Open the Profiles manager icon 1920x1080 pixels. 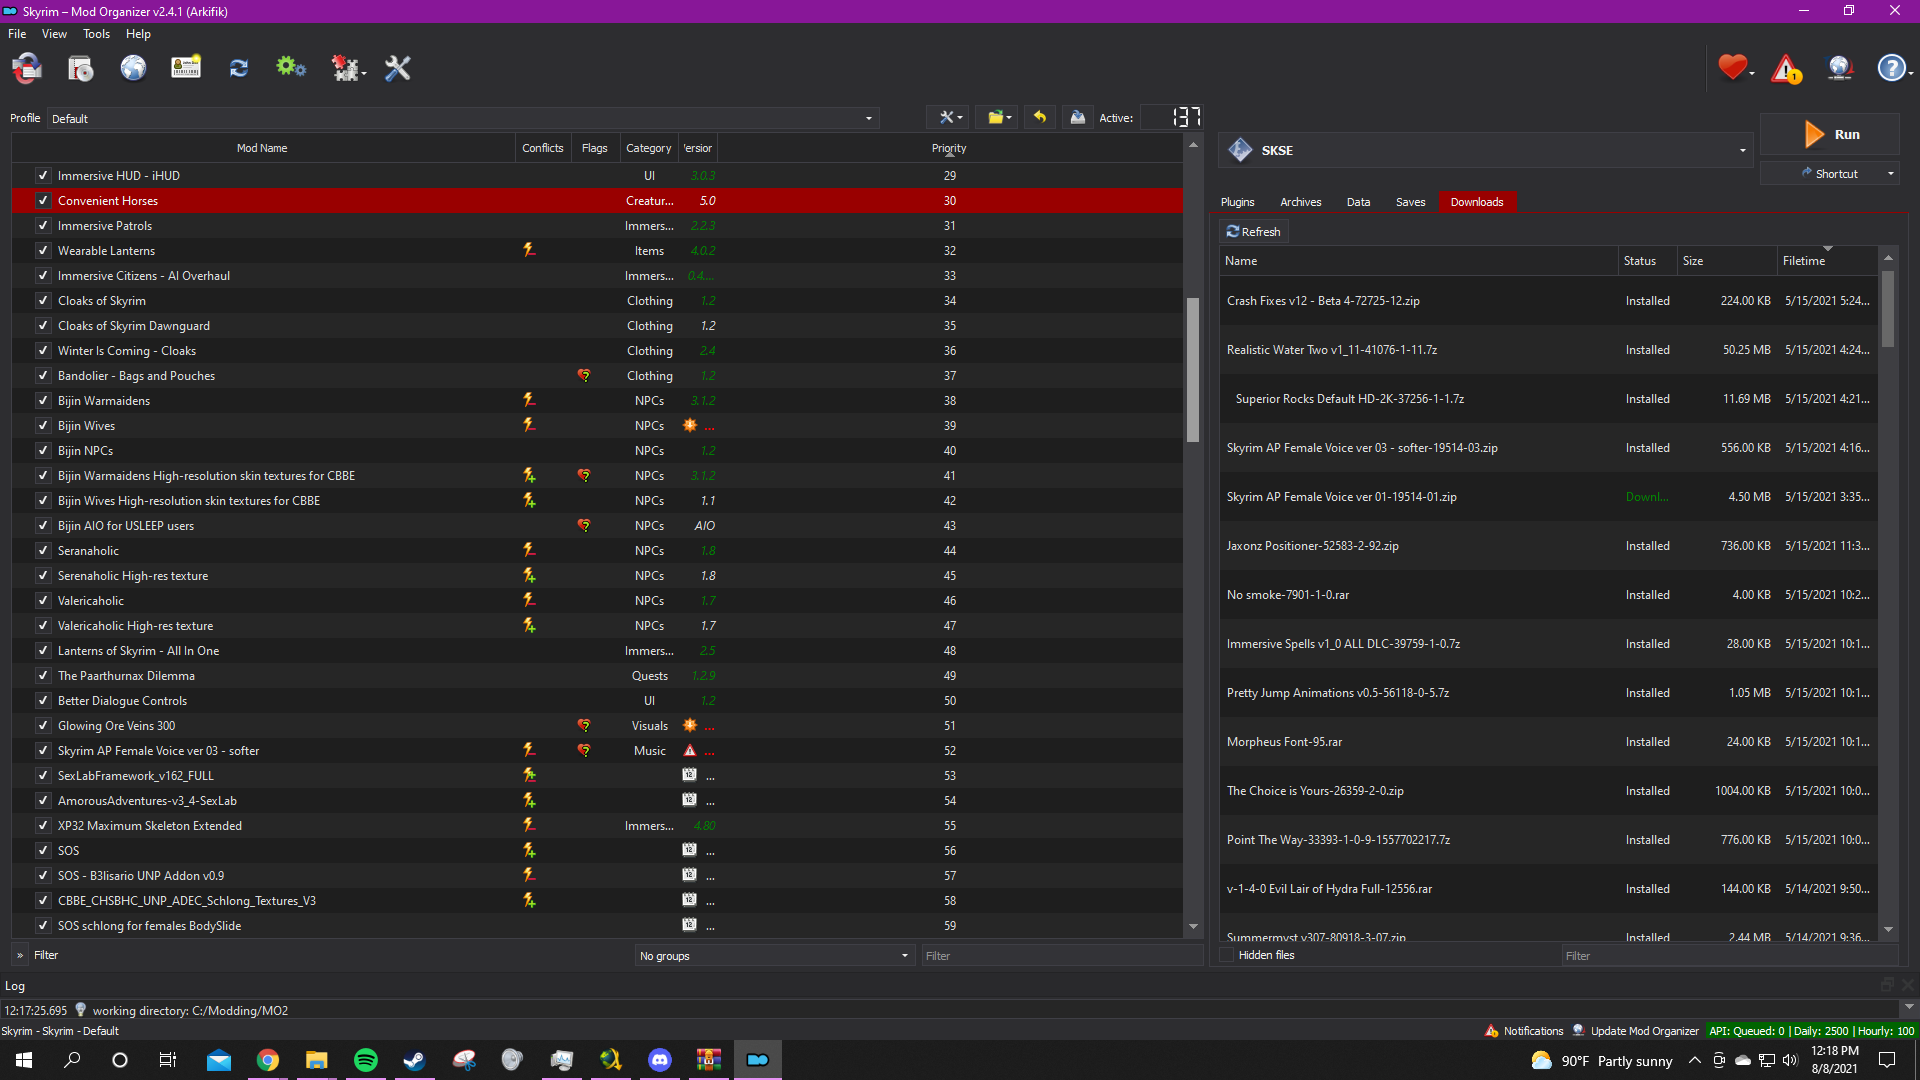(x=186, y=68)
